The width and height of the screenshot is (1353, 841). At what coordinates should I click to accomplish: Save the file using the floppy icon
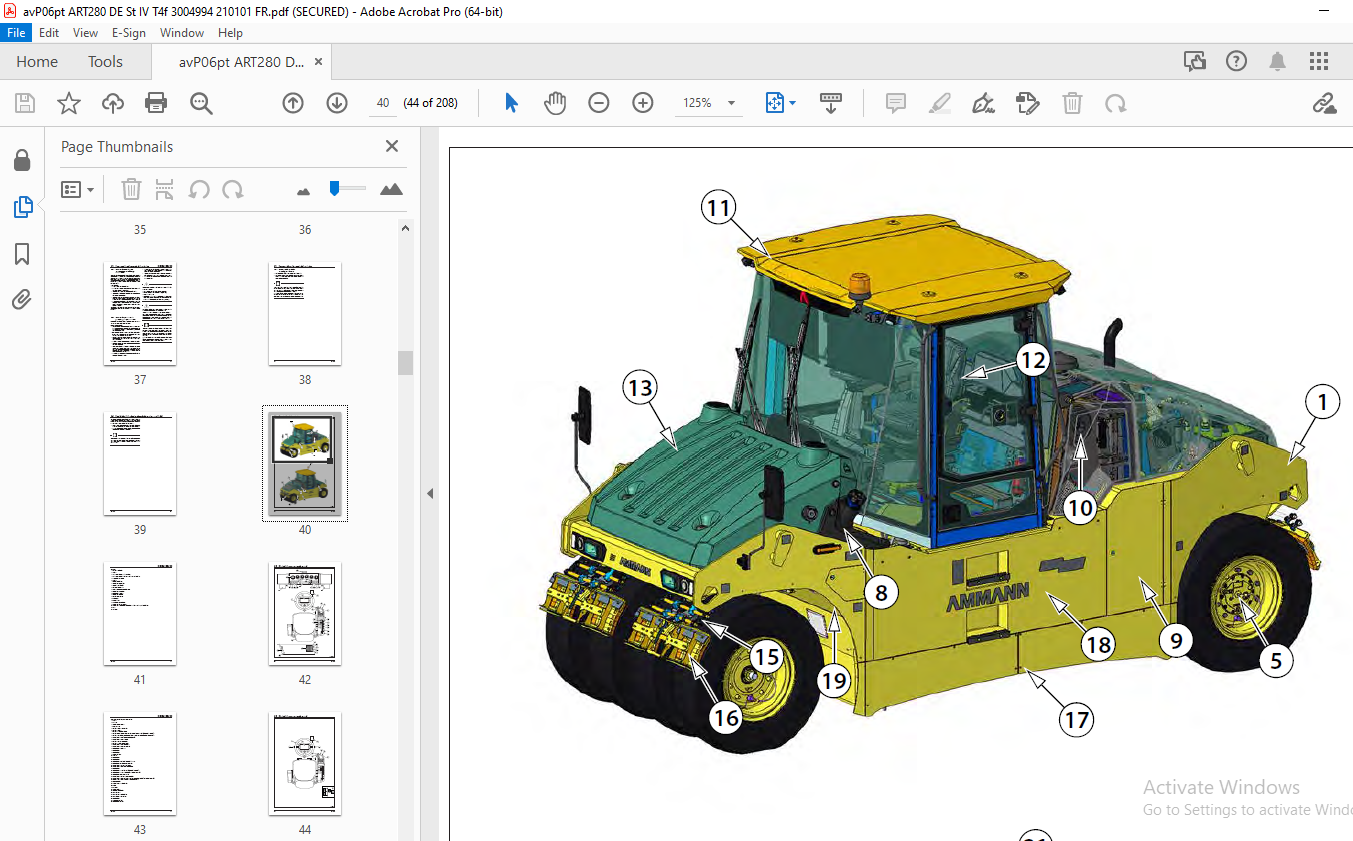[x=25, y=103]
